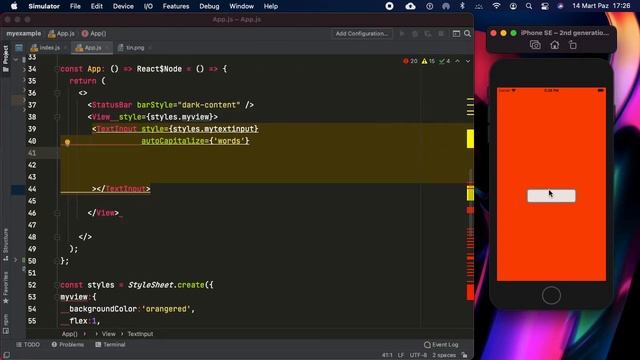Open the Project tool window stripe
The image size is (640, 360).
pyautogui.click(x=6, y=58)
